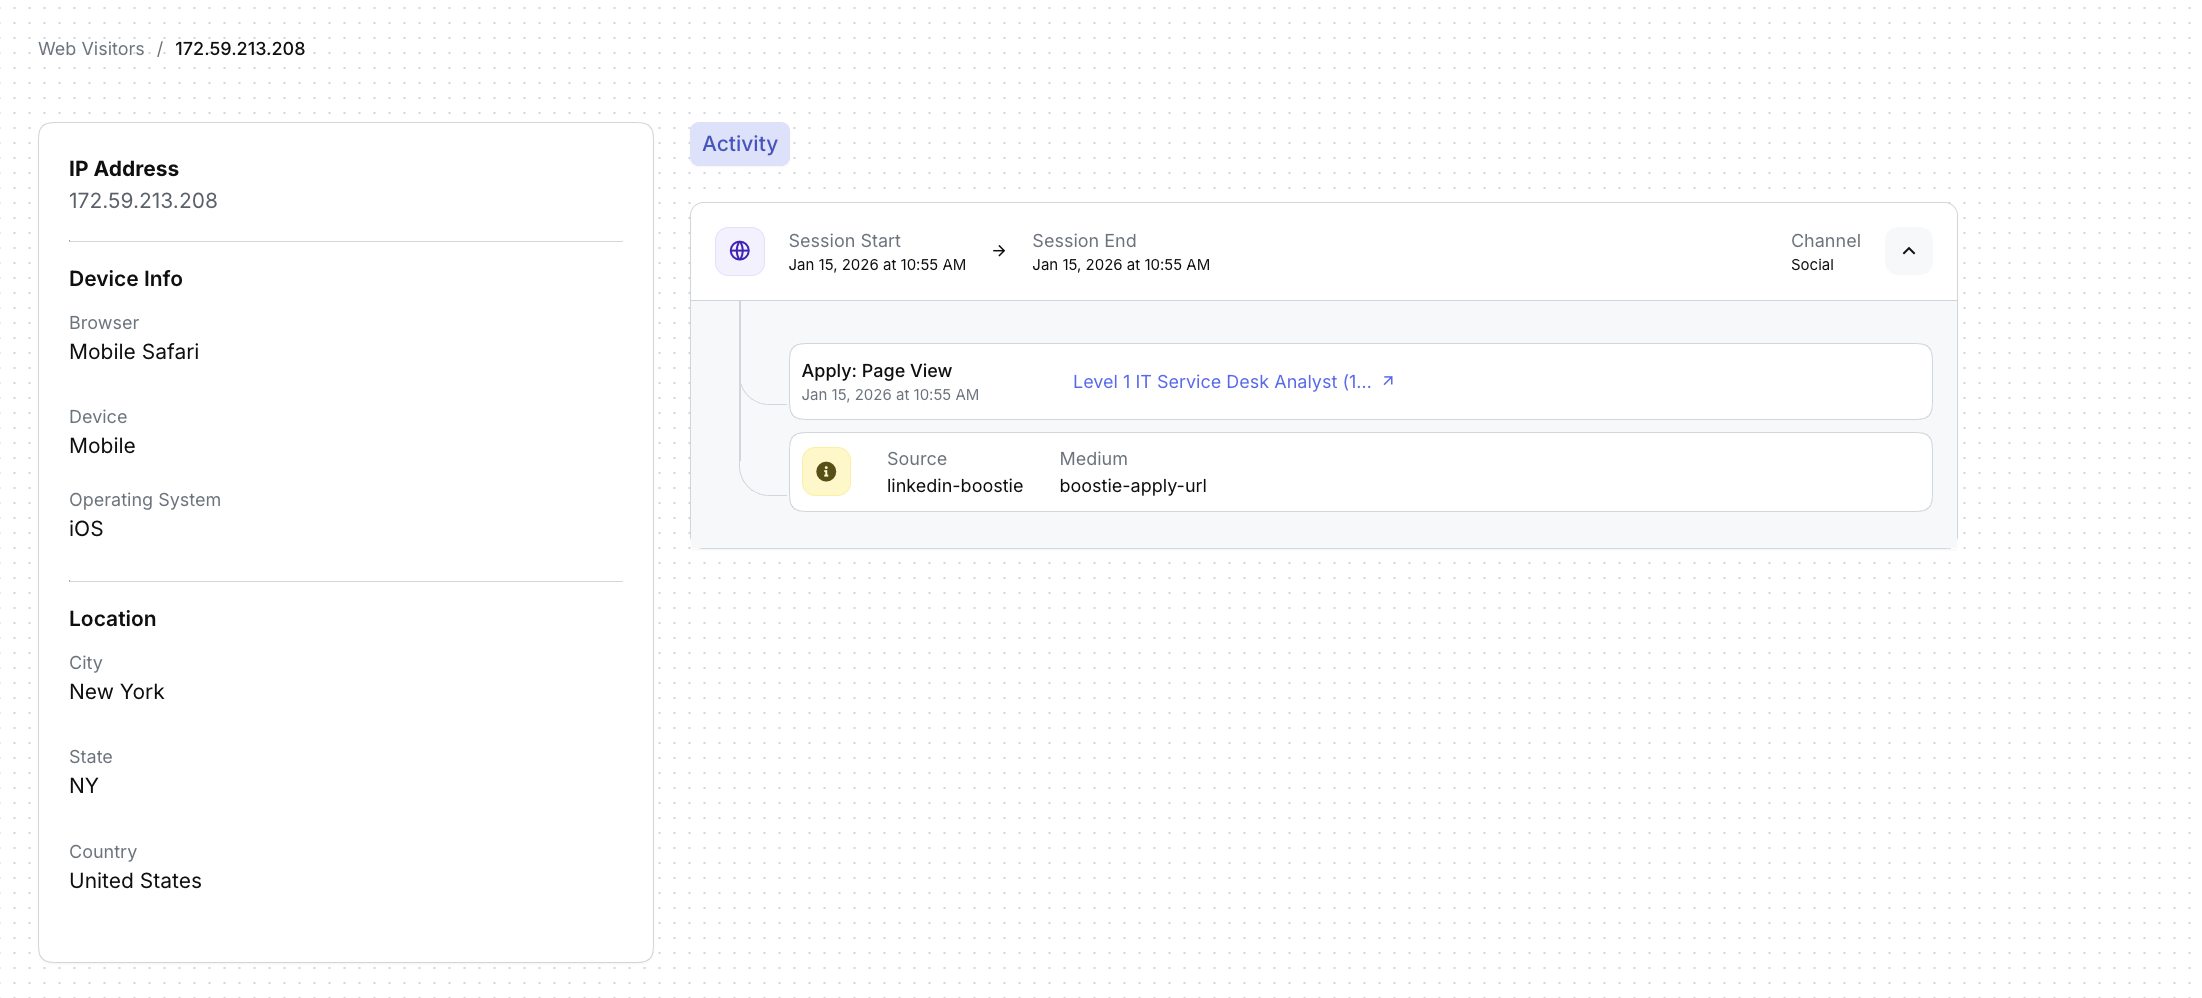
Task: Switch to the Activity tab
Action: pyautogui.click(x=739, y=144)
